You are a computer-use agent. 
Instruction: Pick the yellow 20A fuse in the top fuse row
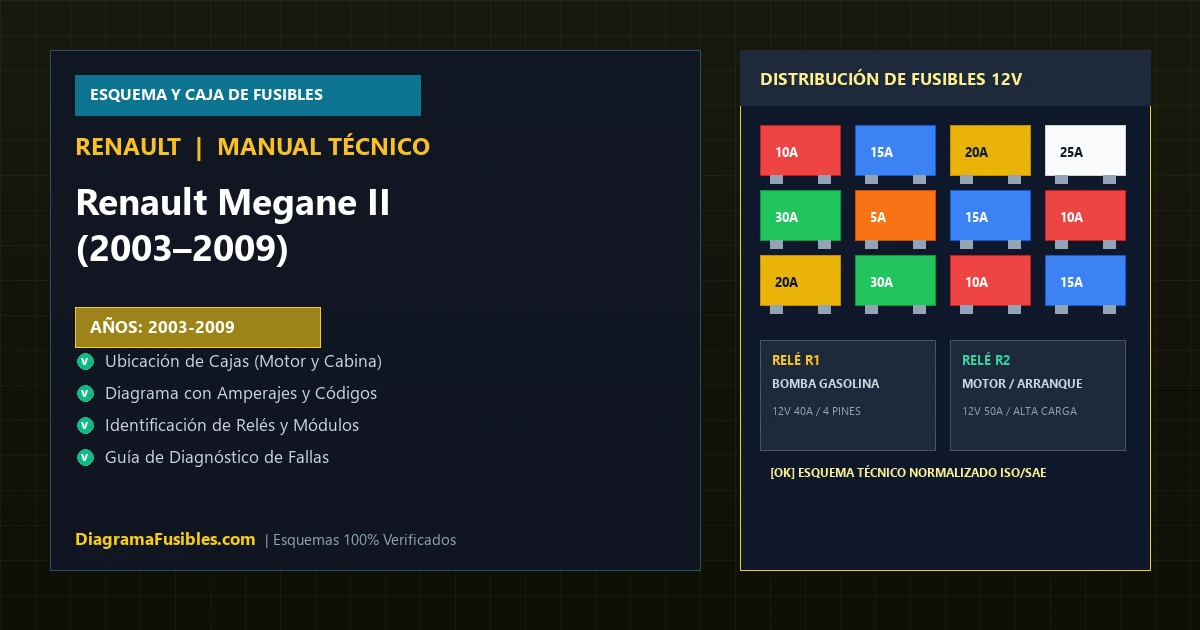(x=990, y=151)
